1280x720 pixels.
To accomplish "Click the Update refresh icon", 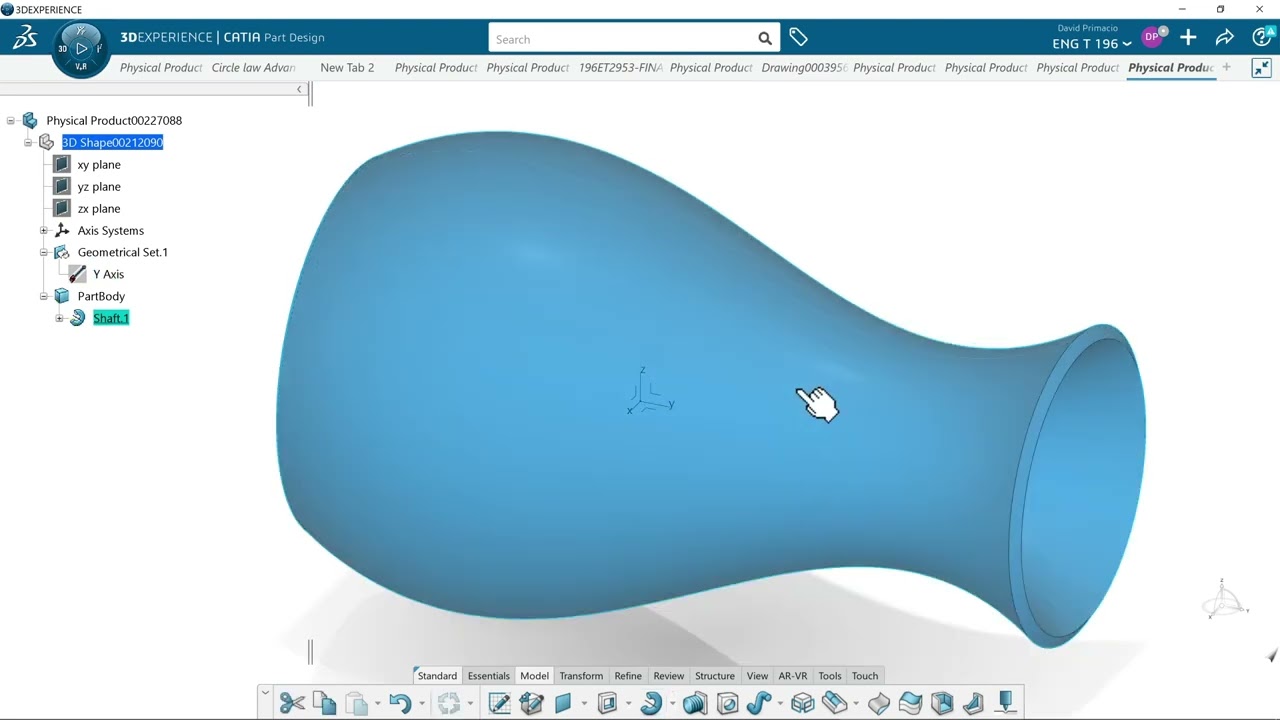I will [449, 703].
